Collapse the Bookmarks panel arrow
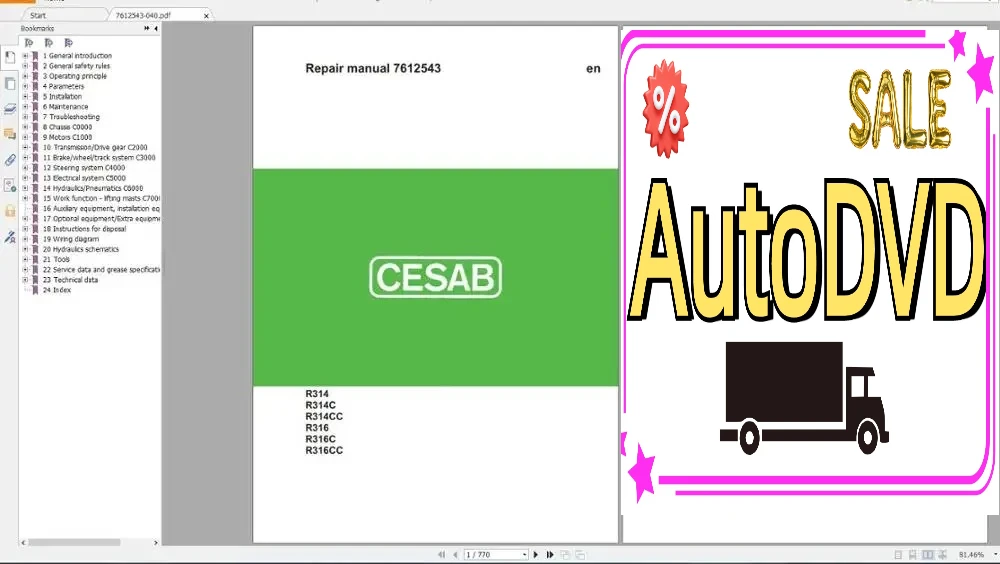This screenshot has height=564, width=1000. coord(156,28)
